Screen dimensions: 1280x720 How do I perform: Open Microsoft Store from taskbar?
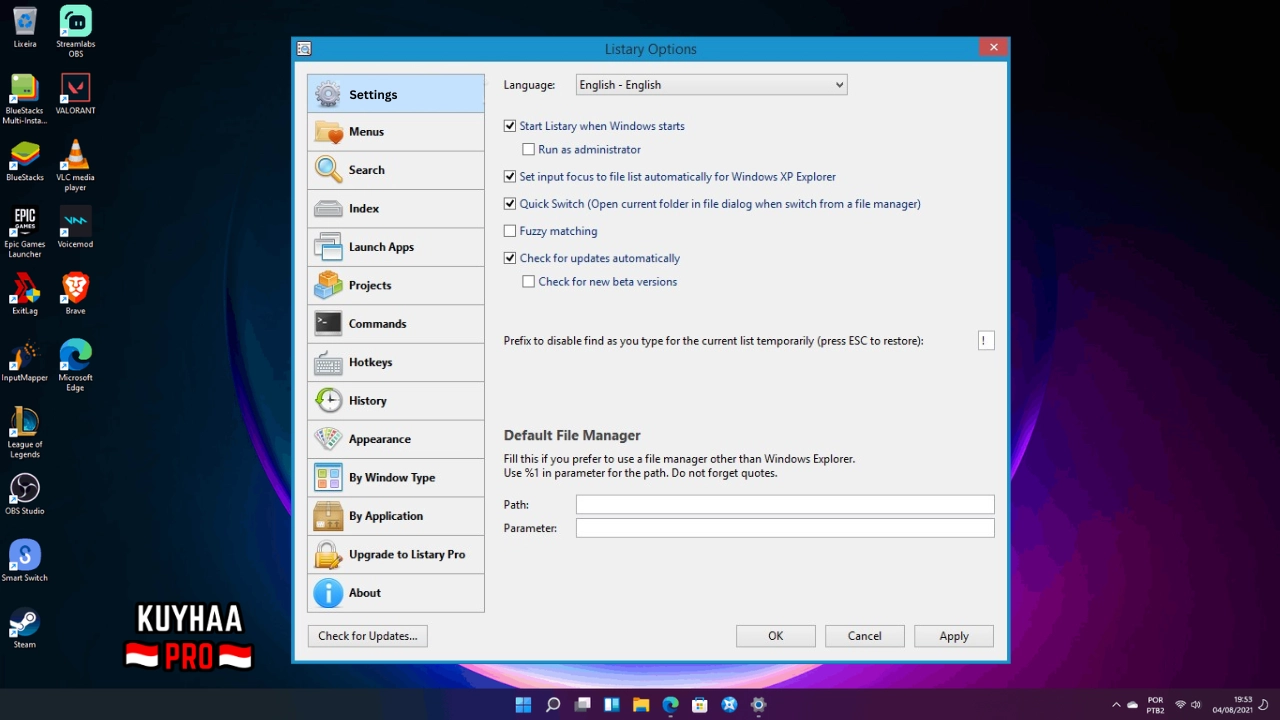point(700,705)
